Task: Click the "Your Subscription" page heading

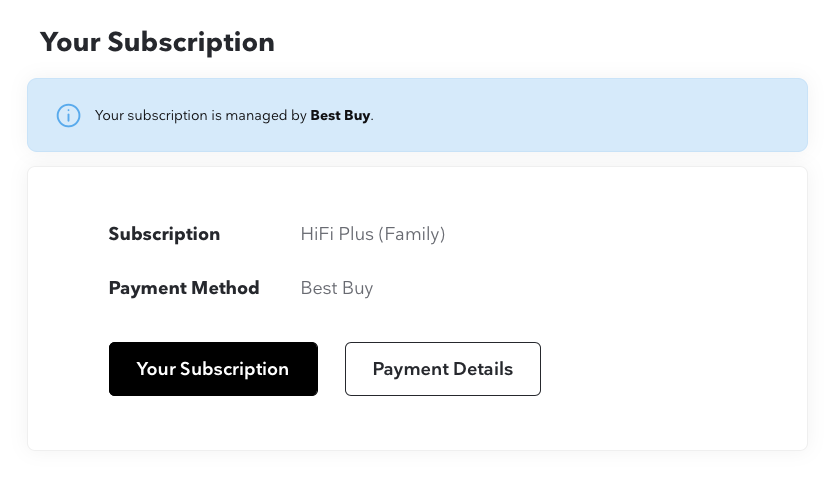Action: (x=157, y=42)
